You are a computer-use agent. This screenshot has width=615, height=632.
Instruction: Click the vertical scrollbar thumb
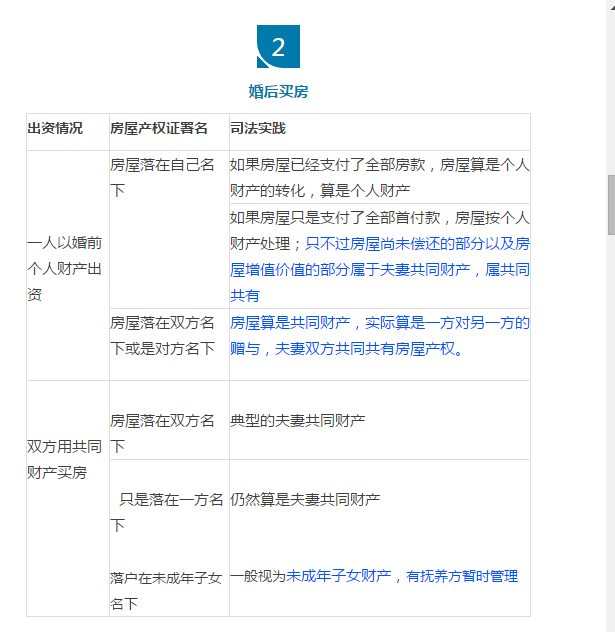pyautogui.click(x=610, y=204)
